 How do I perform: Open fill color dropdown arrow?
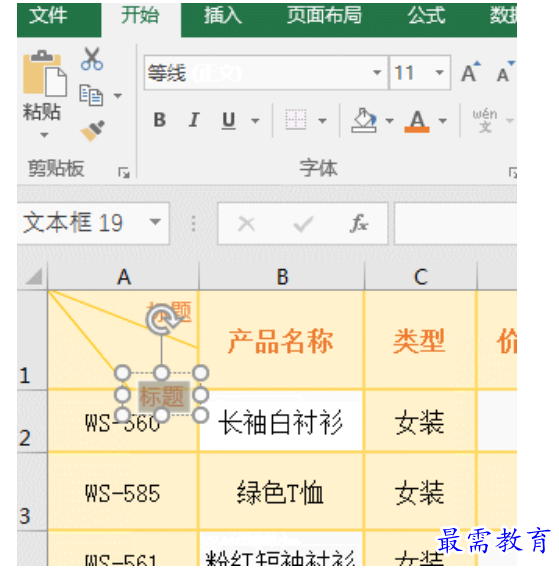389,120
